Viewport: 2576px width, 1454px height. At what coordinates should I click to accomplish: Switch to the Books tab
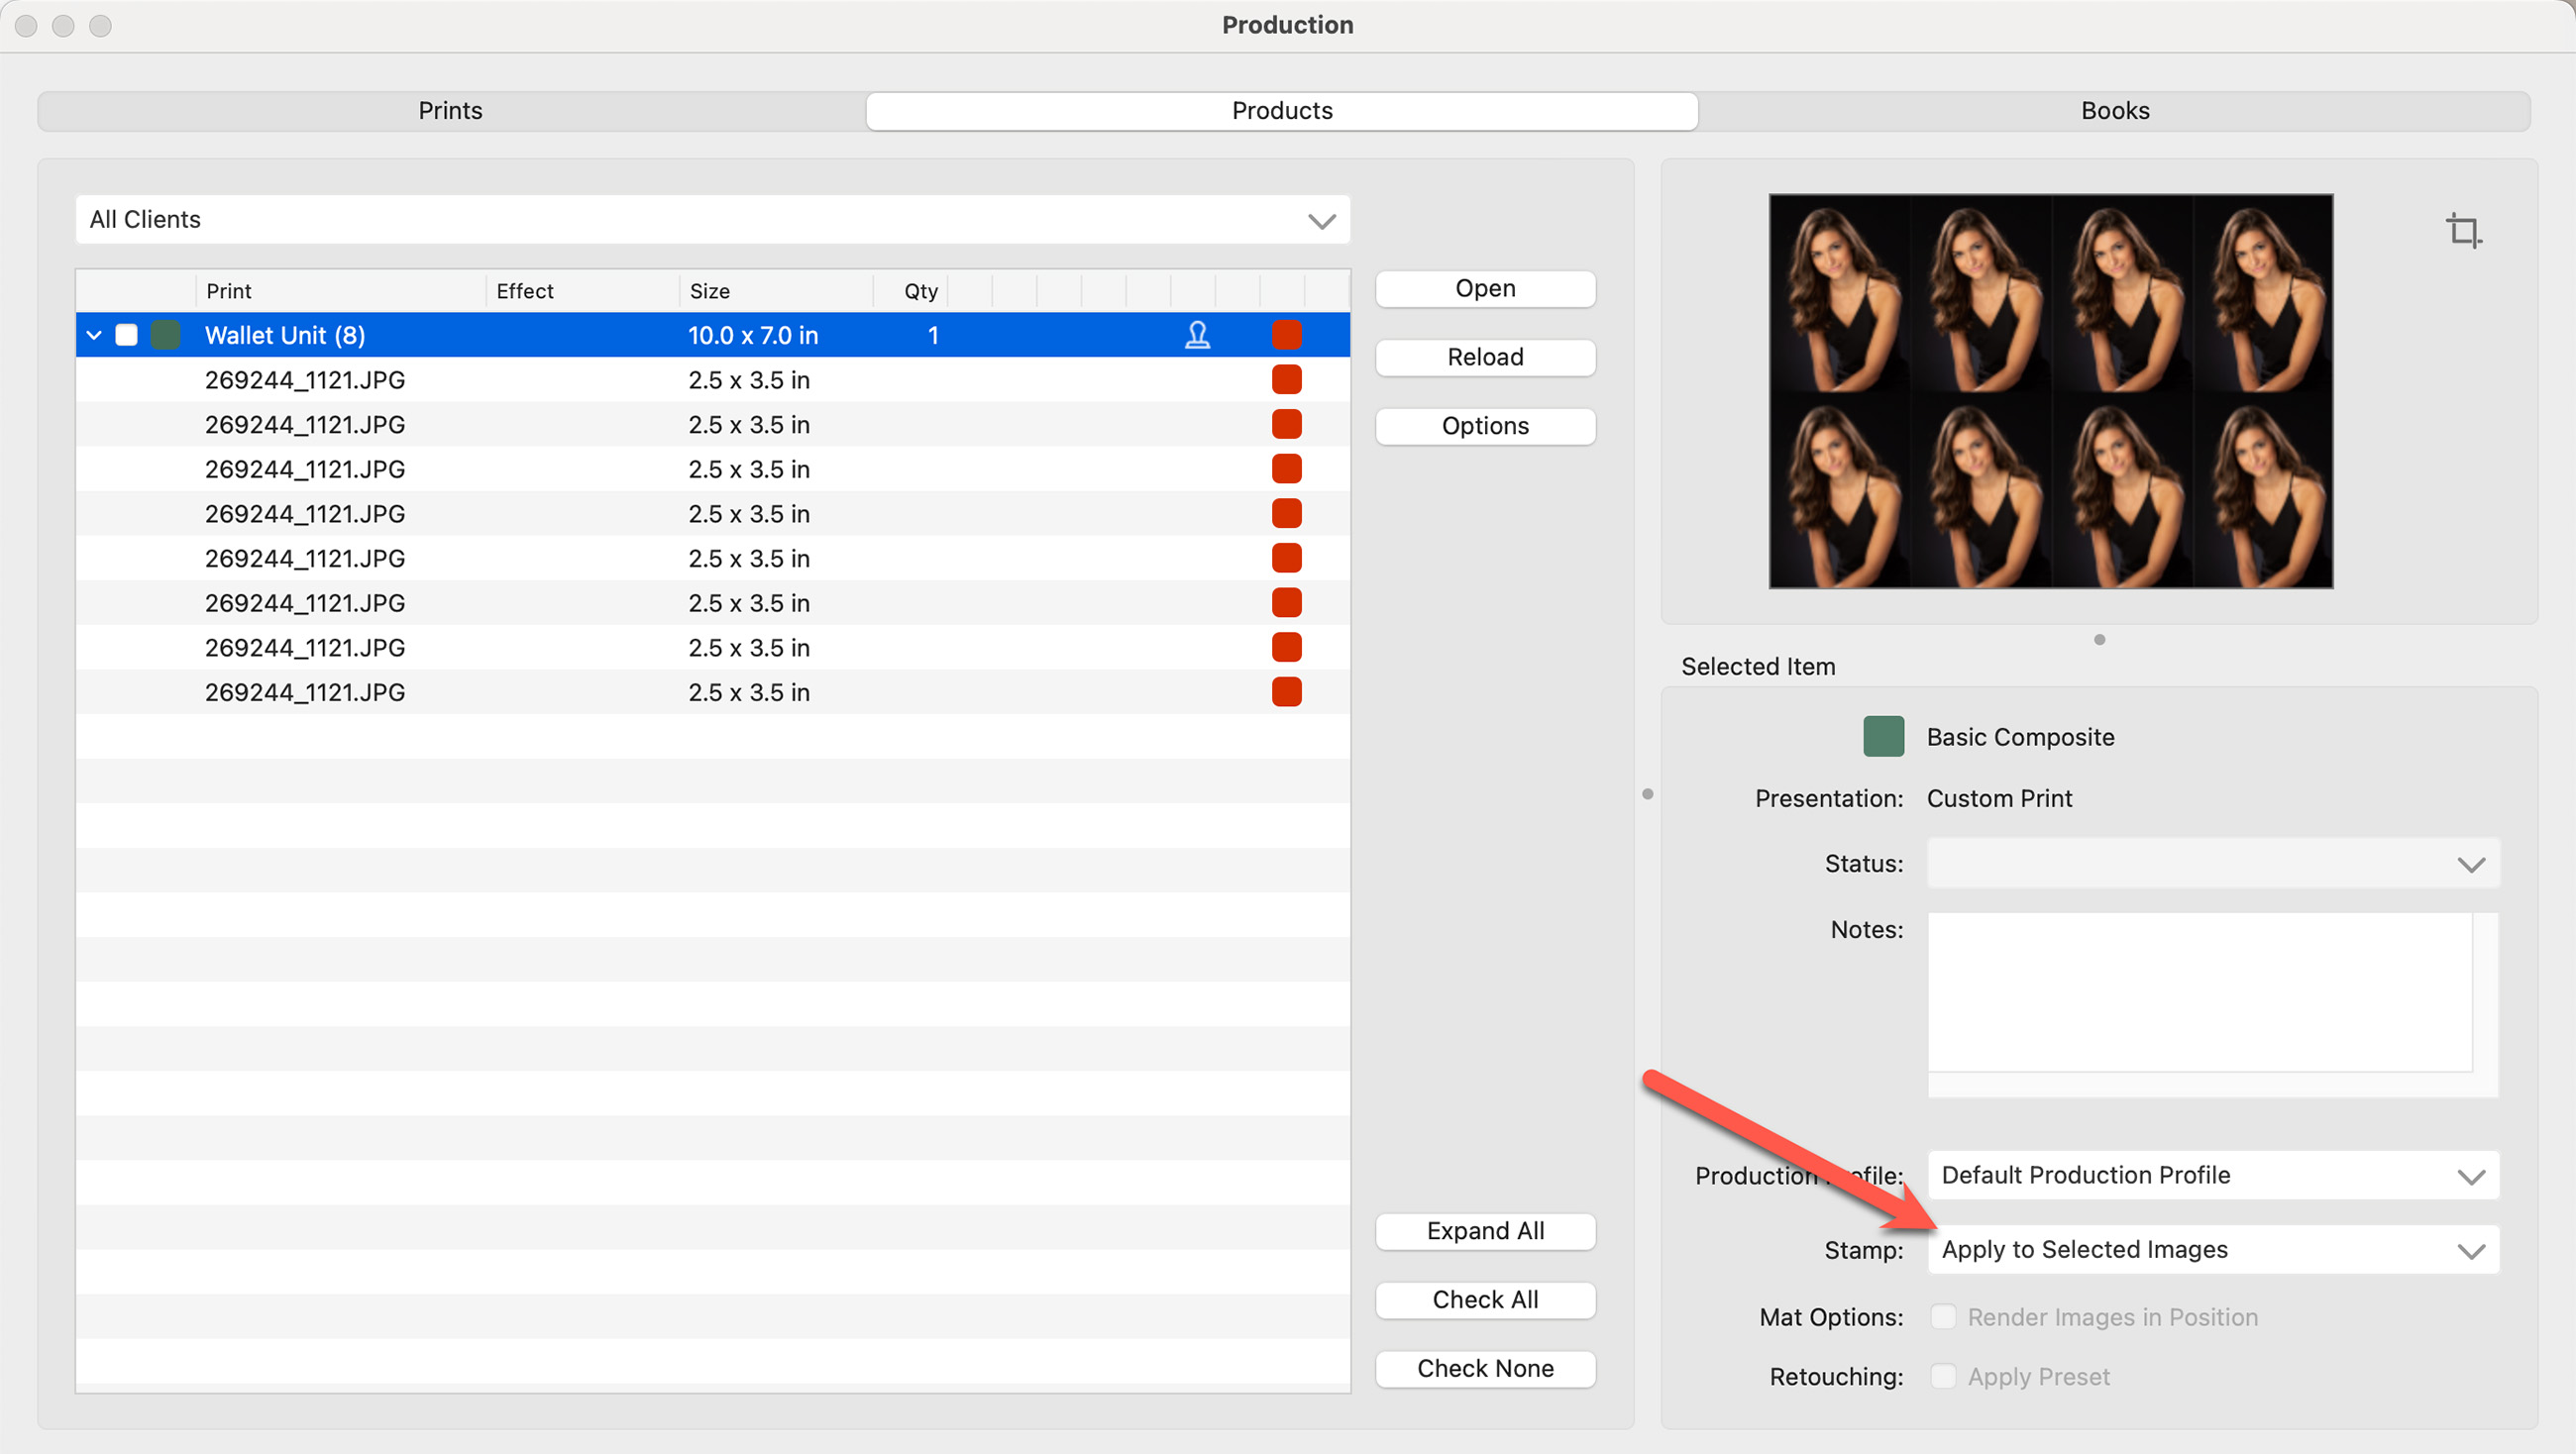point(2114,111)
